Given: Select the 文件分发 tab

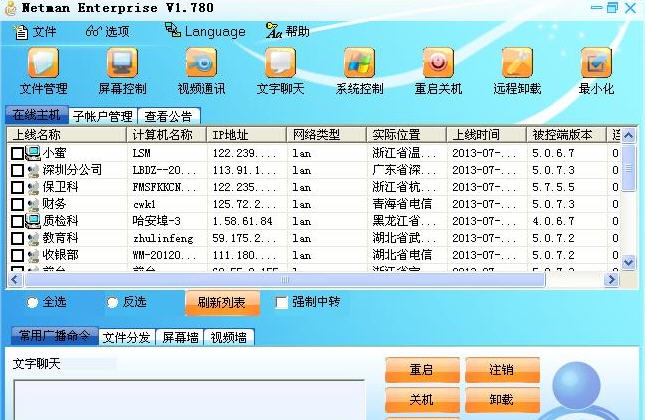Looking at the screenshot, I should pyautogui.click(x=126, y=337).
